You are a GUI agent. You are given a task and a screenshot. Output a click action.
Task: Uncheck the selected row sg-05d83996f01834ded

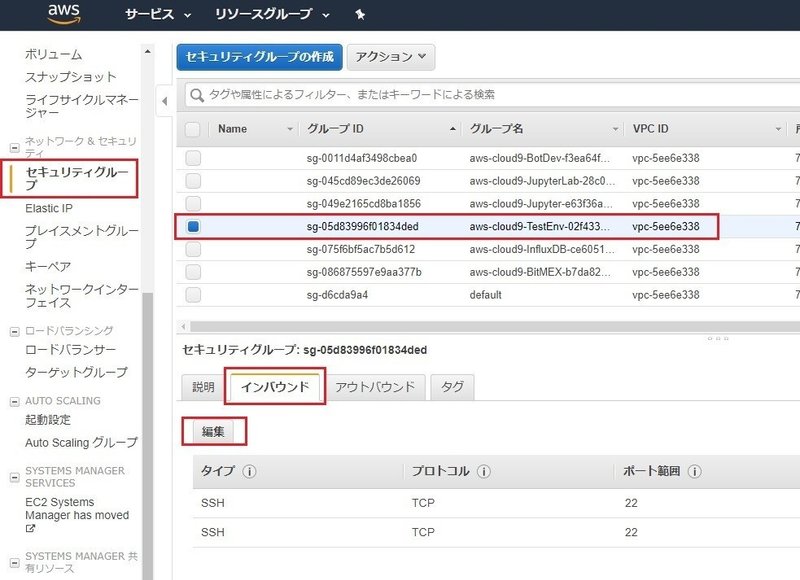193,226
